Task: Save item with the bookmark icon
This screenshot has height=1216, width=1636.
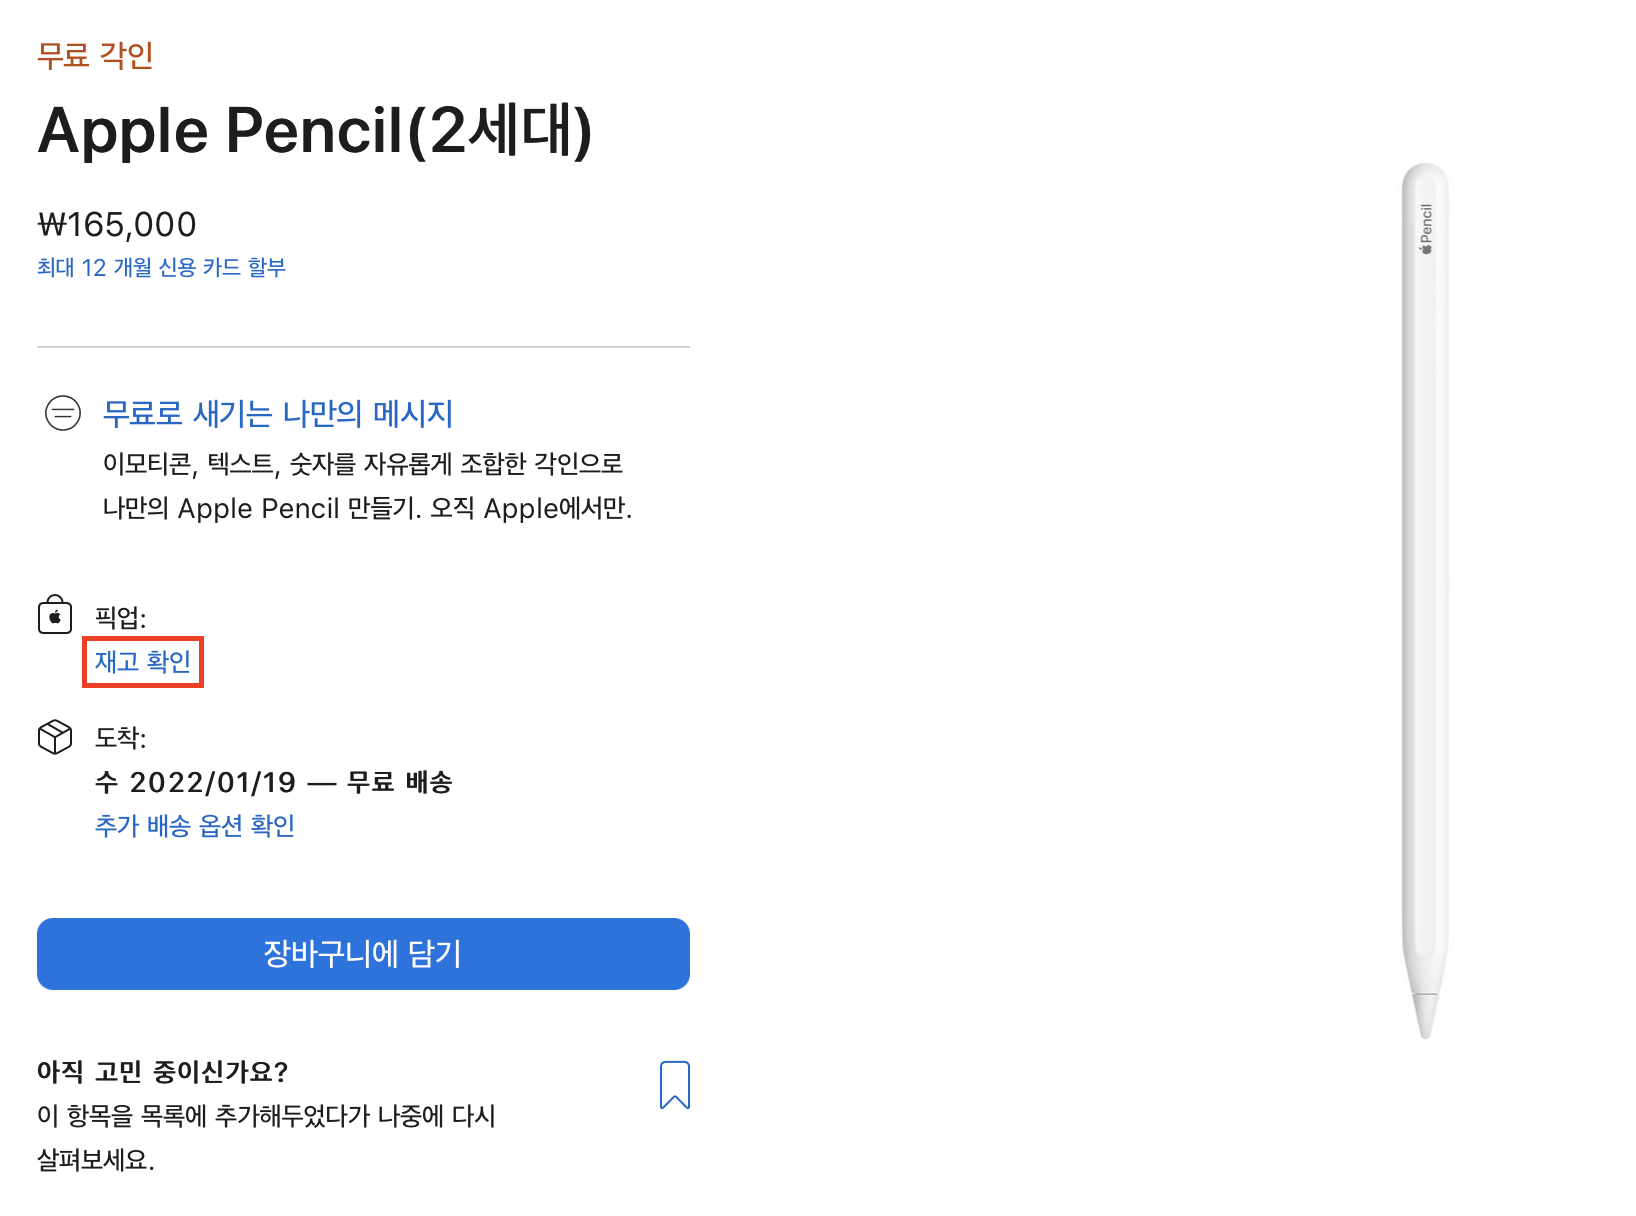Action: pyautogui.click(x=675, y=1085)
